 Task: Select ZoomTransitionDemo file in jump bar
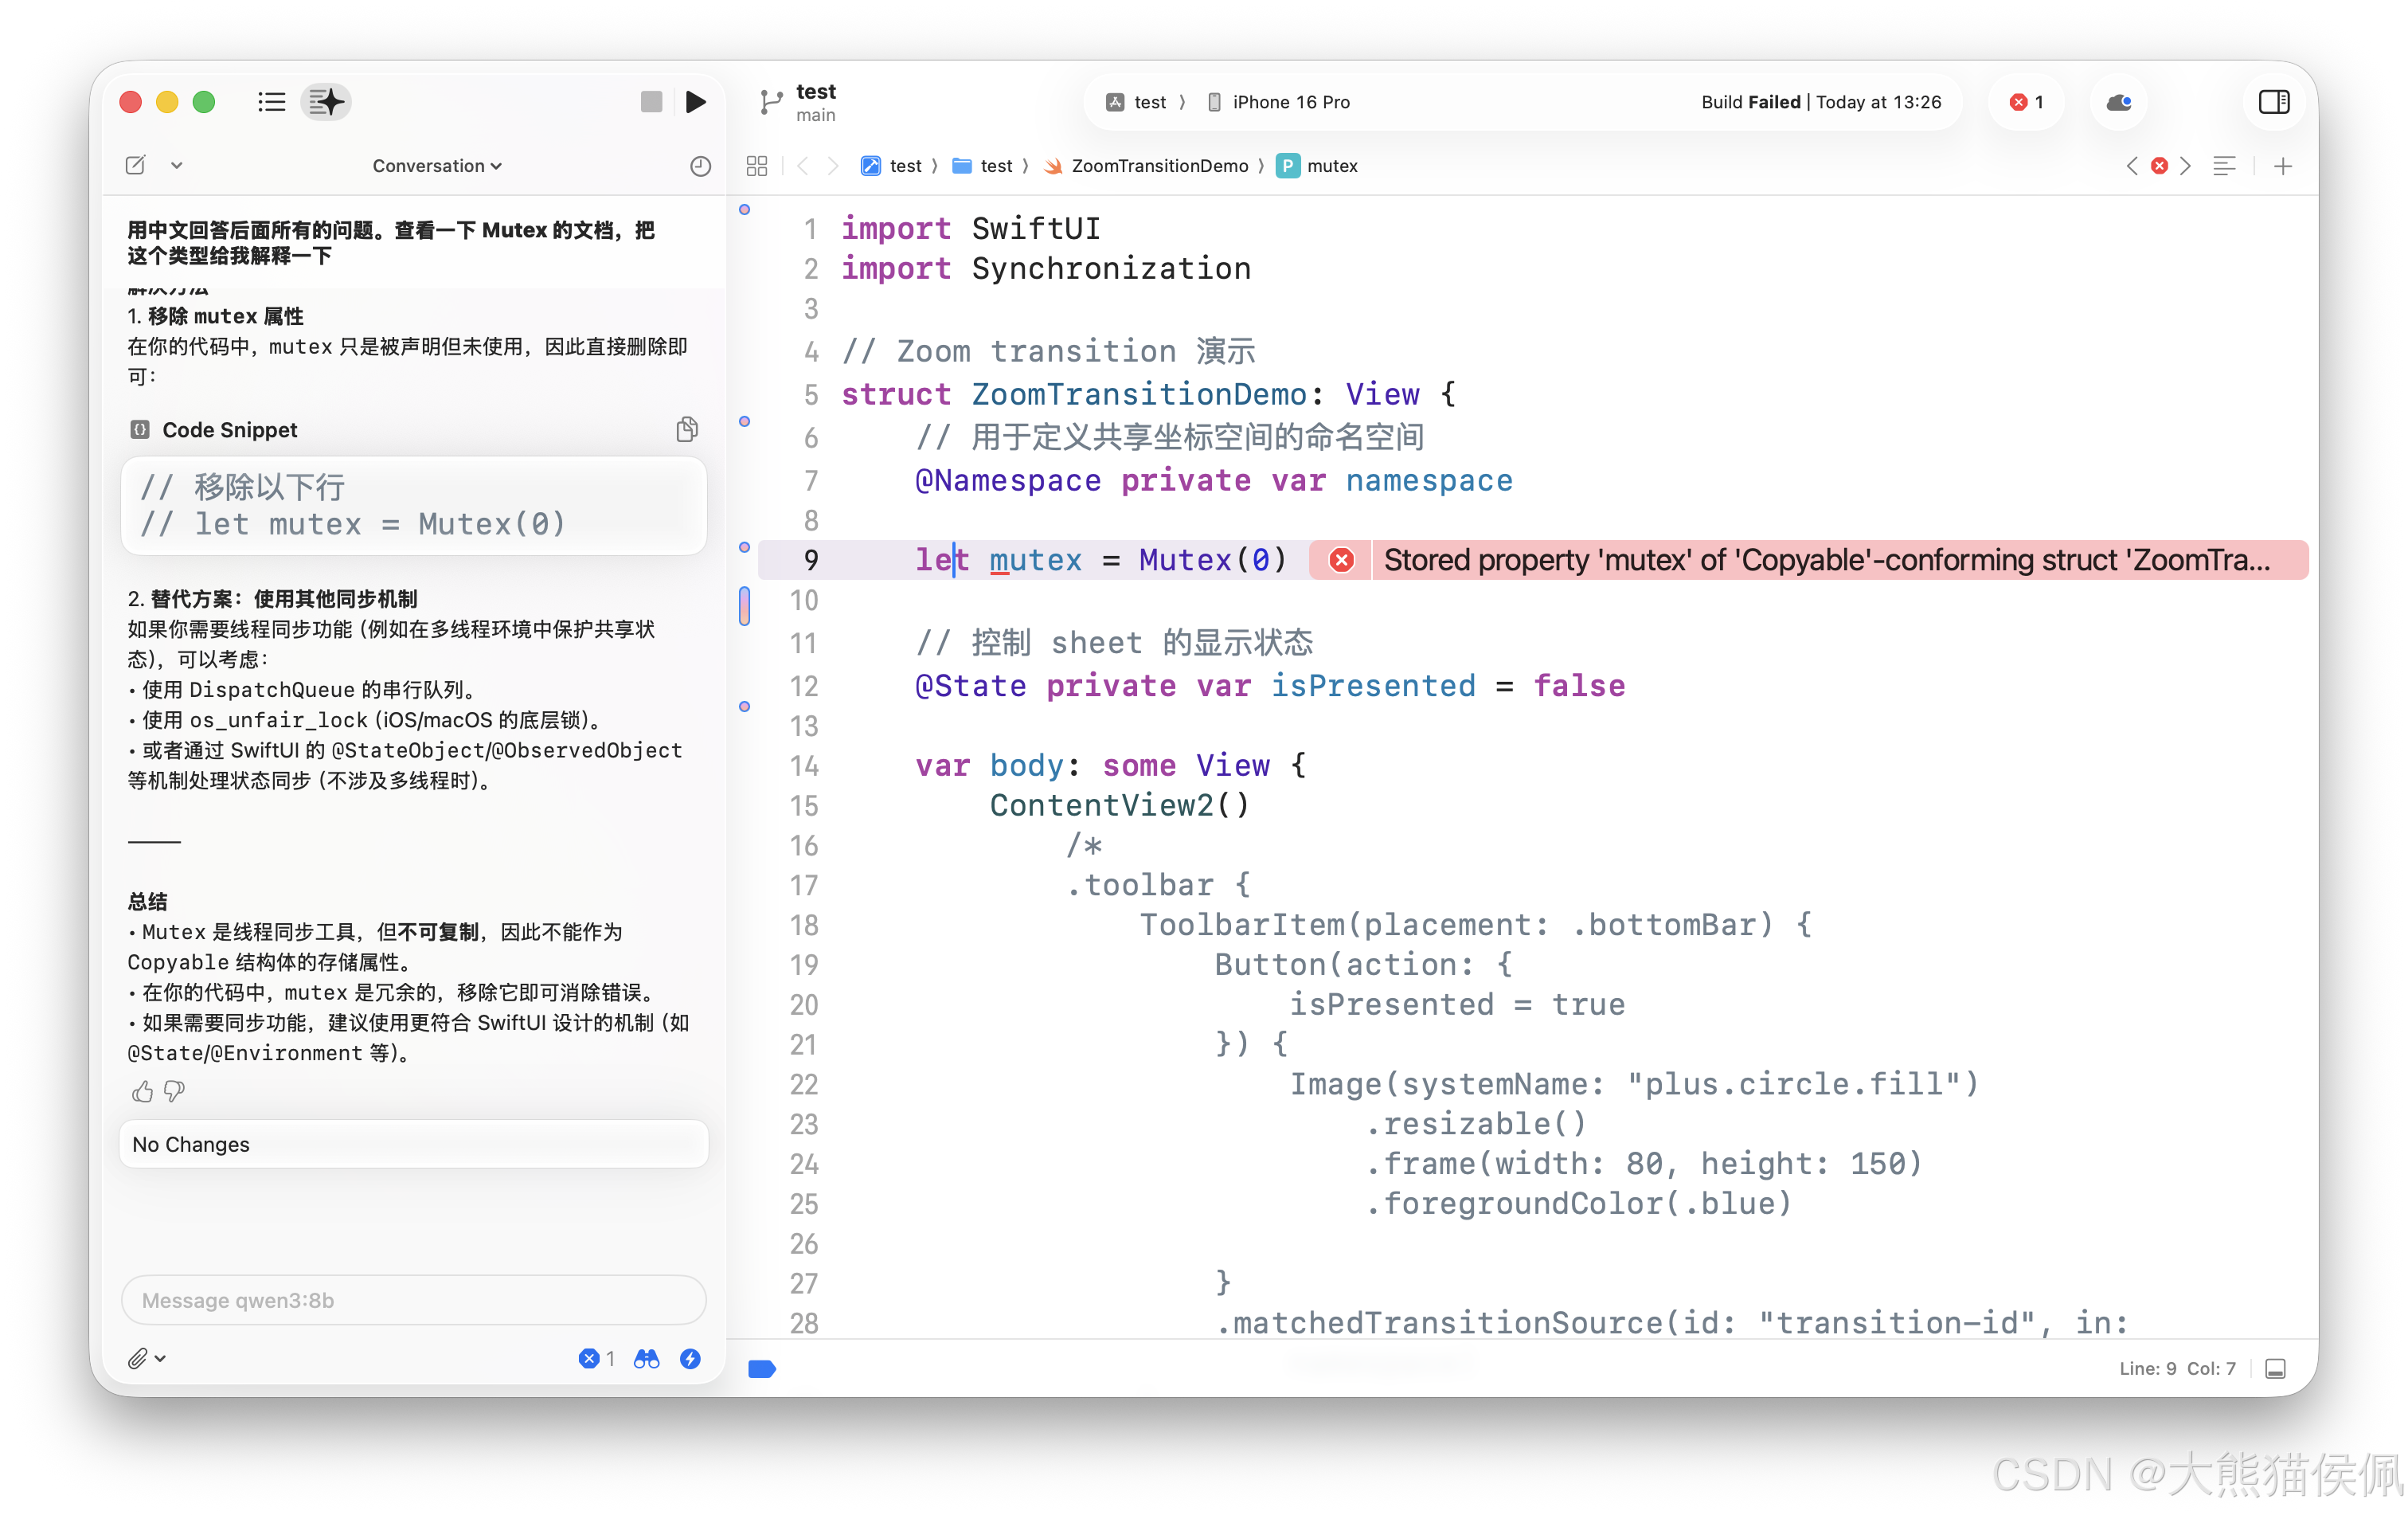coord(1146,166)
